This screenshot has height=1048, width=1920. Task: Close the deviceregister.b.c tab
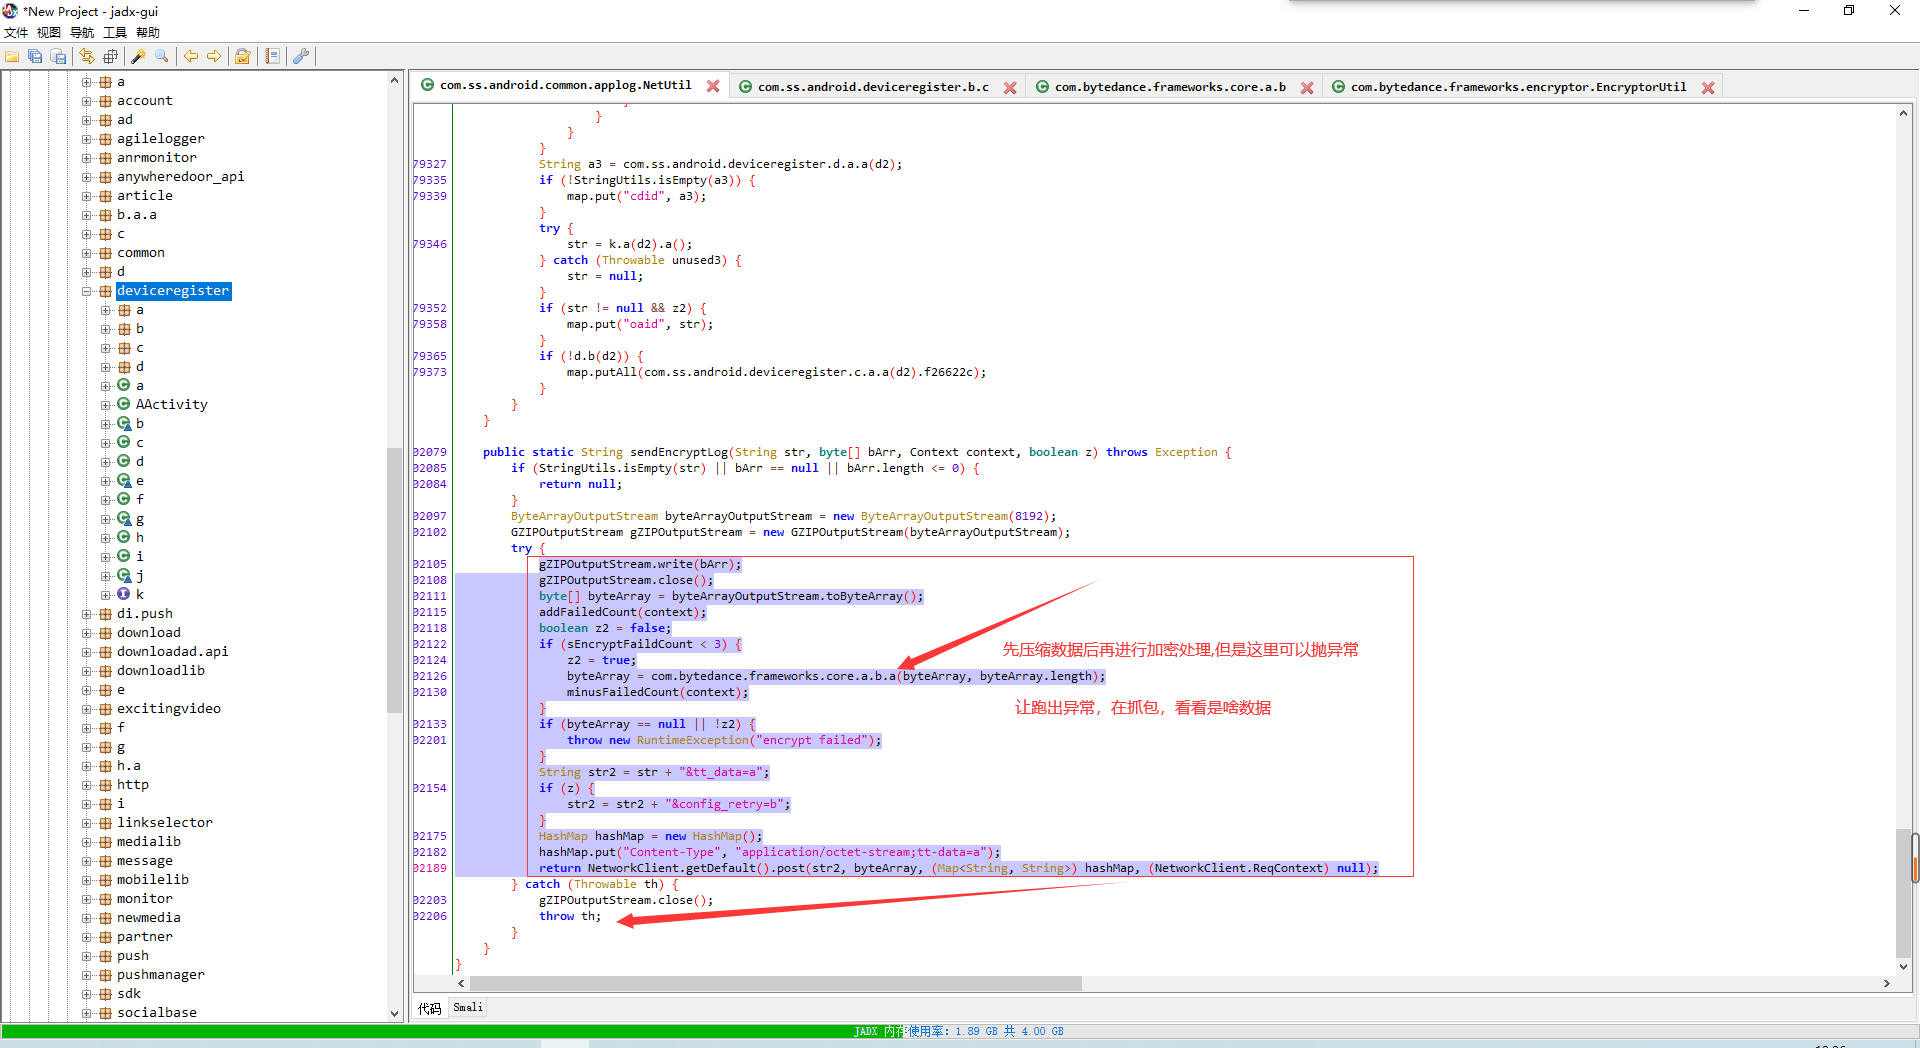click(1010, 88)
